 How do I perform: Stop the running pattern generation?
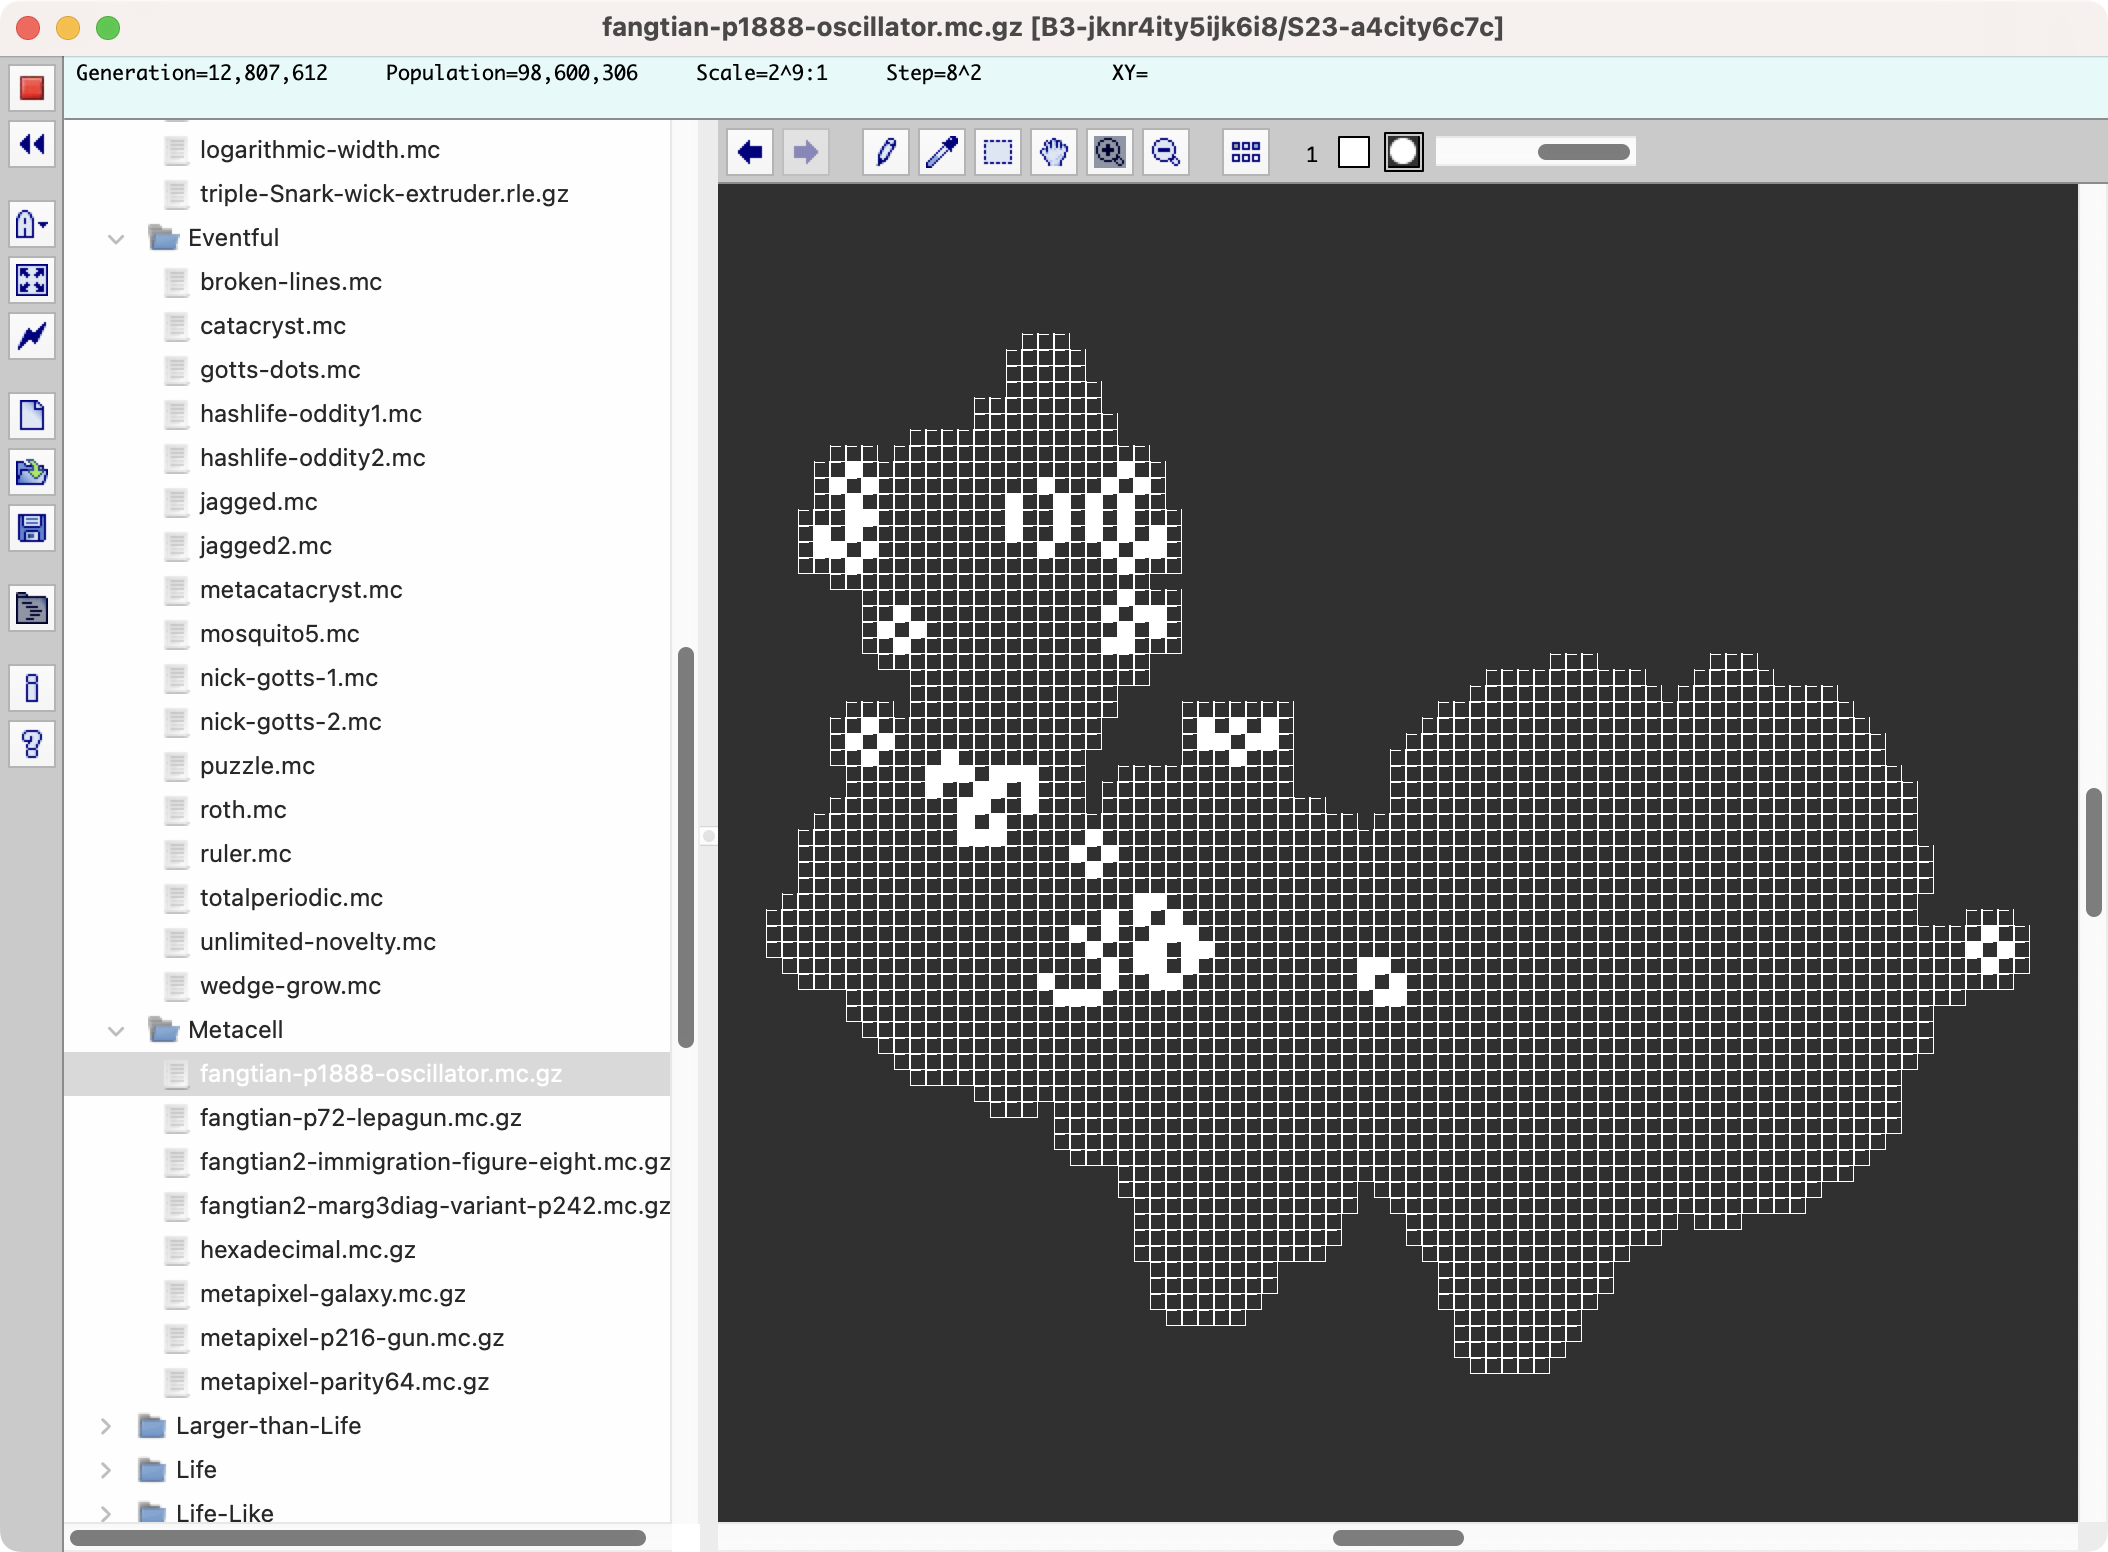tap(32, 88)
